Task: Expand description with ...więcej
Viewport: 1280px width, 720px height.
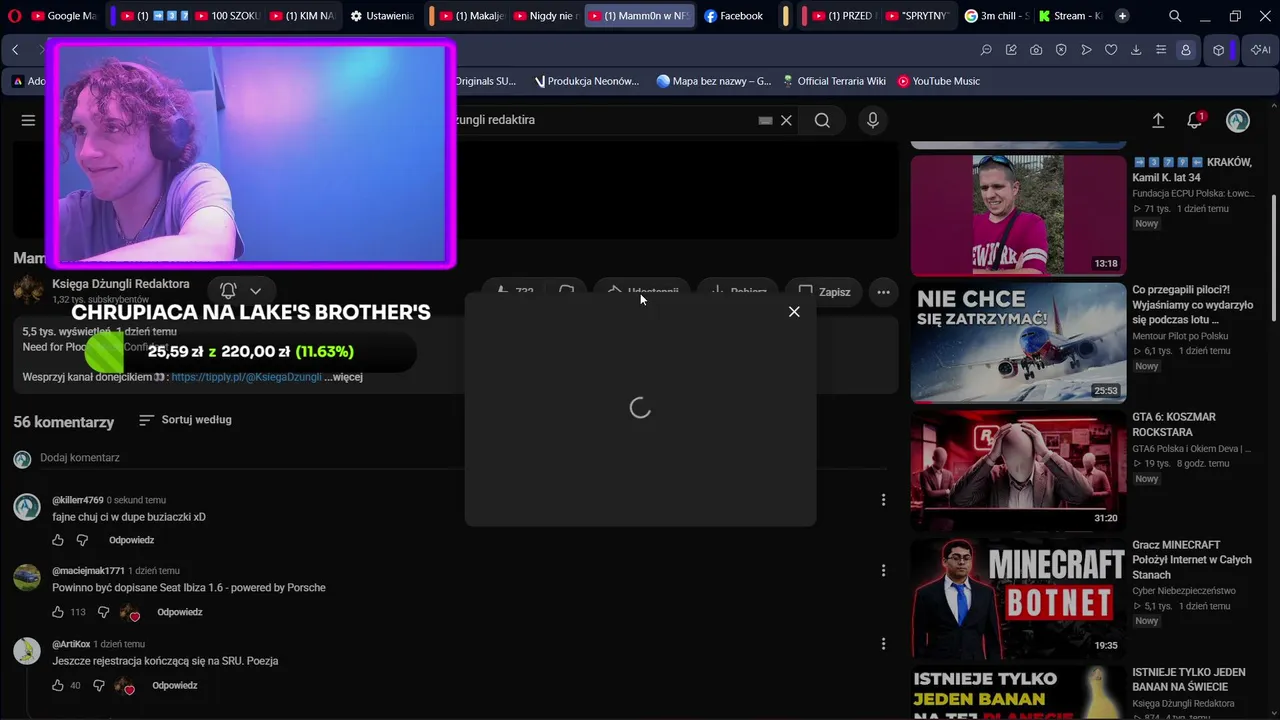Action: click(x=343, y=377)
